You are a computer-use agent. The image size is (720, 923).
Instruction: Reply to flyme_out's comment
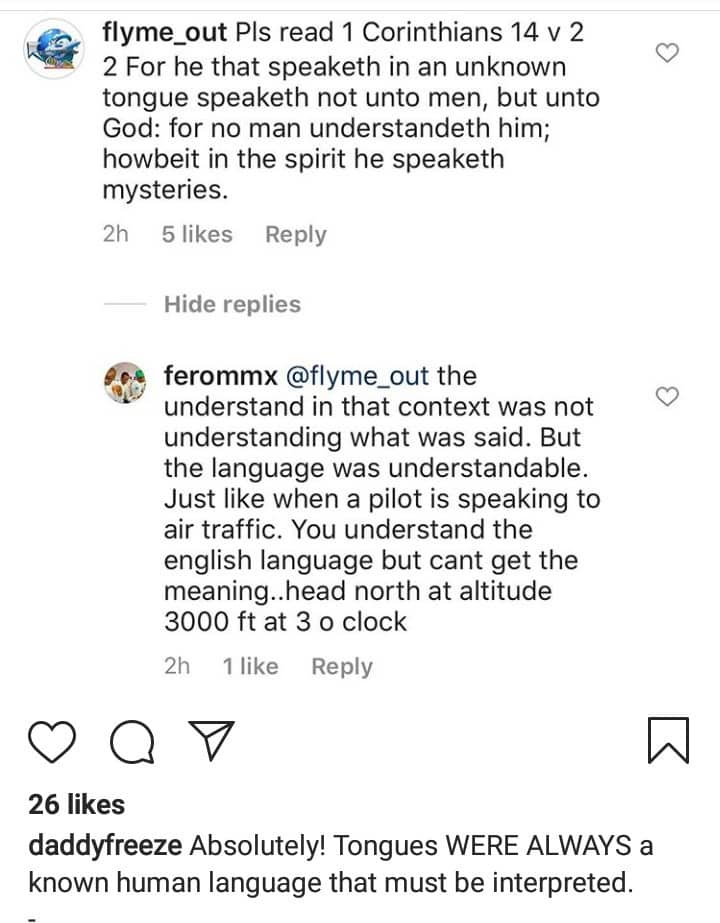click(295, 235)
